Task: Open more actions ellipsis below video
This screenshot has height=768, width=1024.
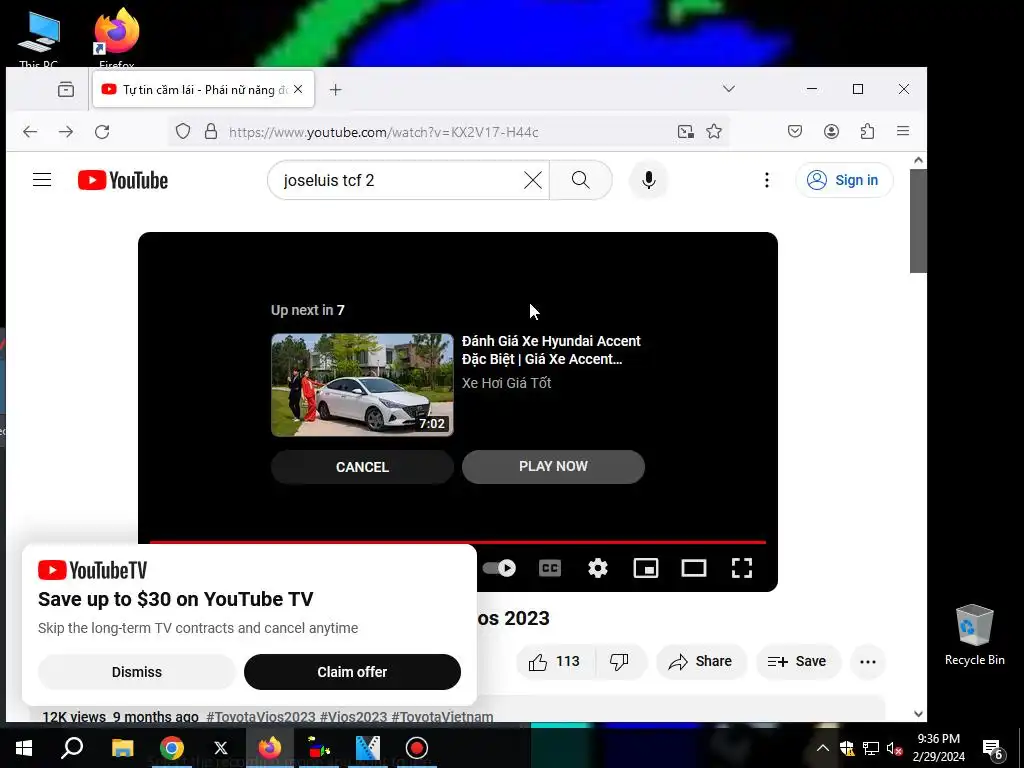Action: coord(868,662)
